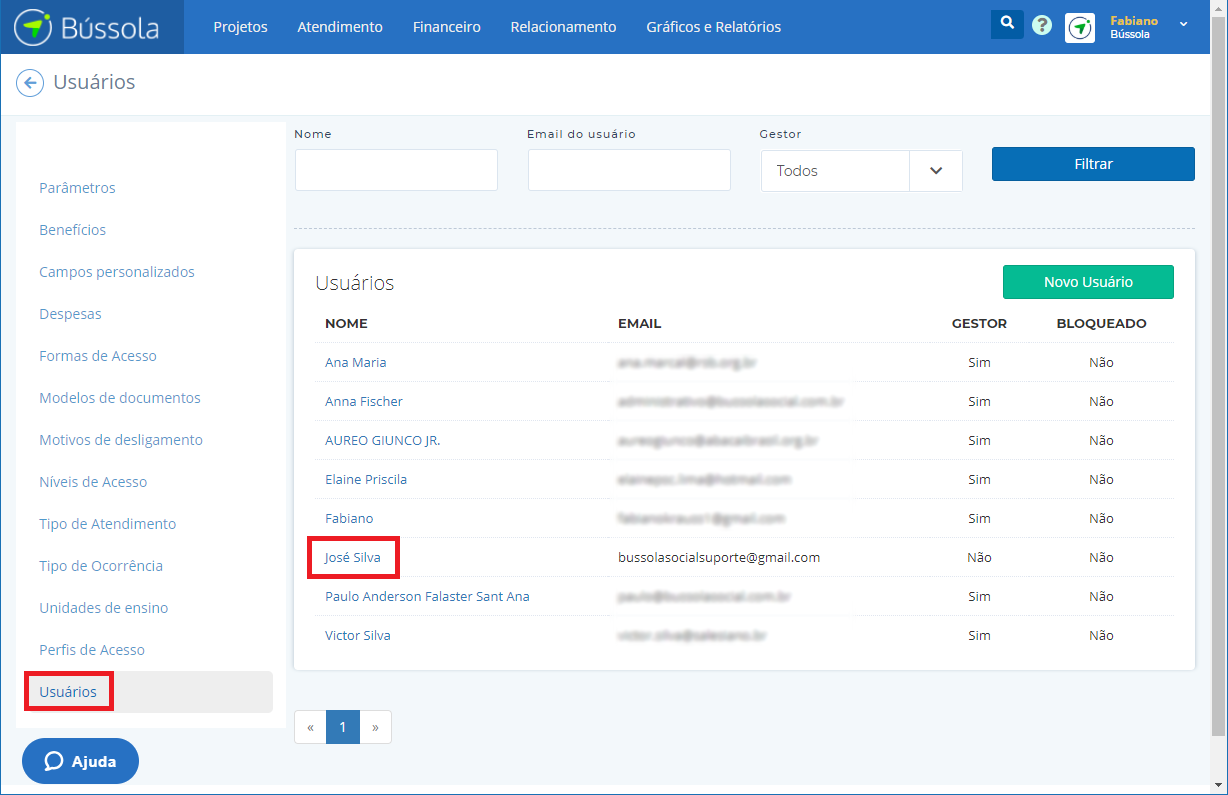1228x795 pixels.
Task: Click the help question mark icon
Action: pos(1042,26)
